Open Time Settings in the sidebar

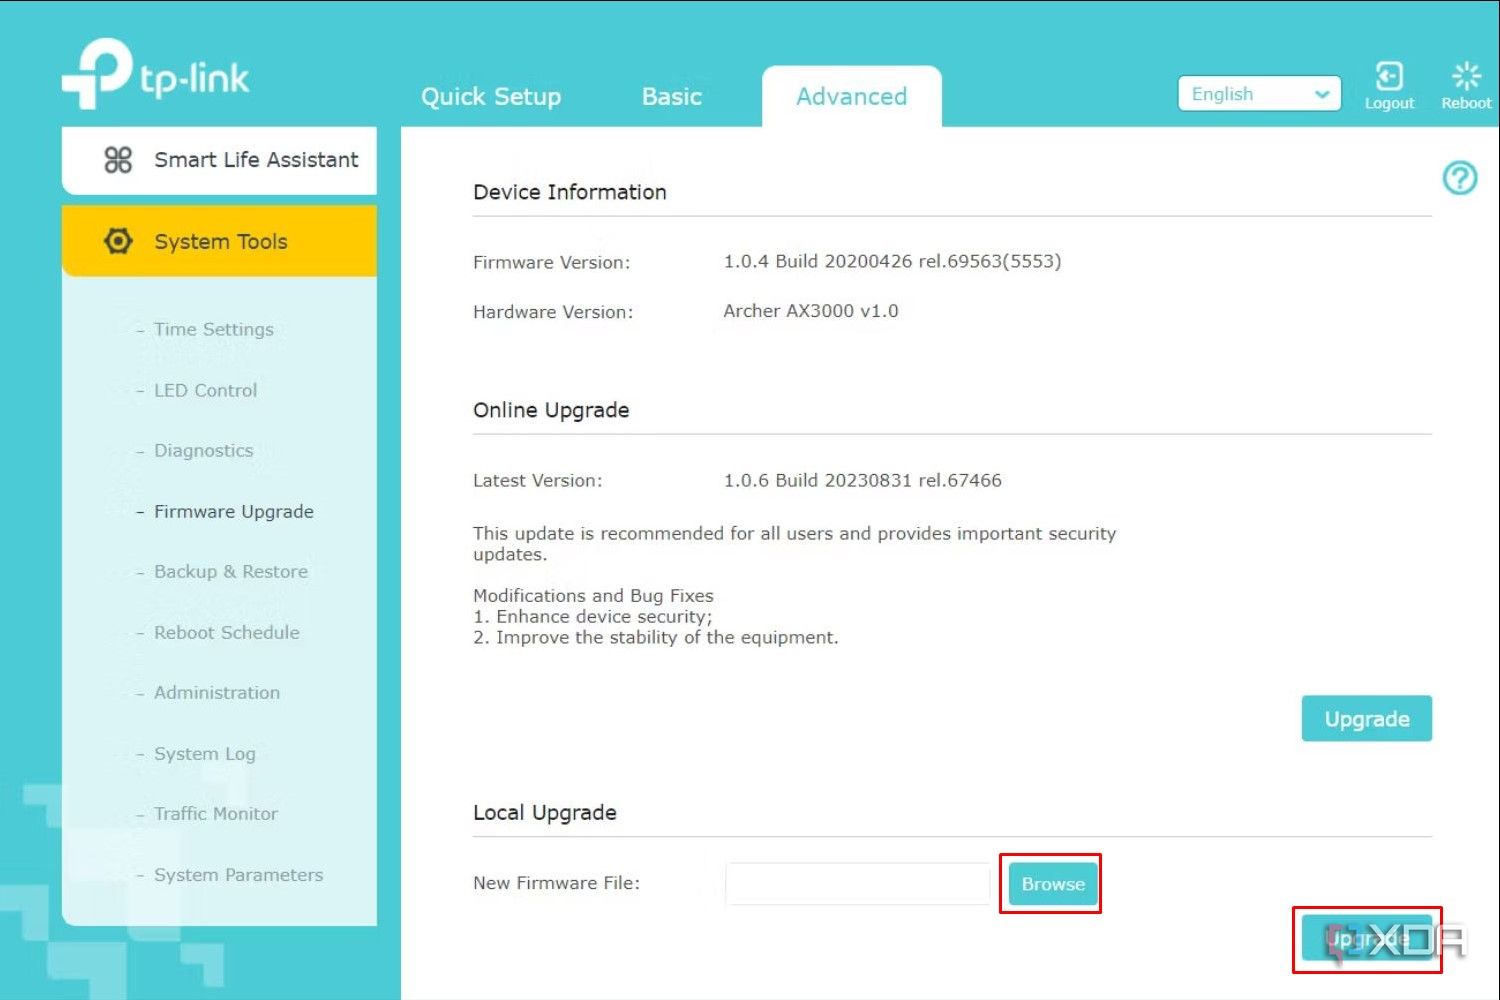(213, 329)
